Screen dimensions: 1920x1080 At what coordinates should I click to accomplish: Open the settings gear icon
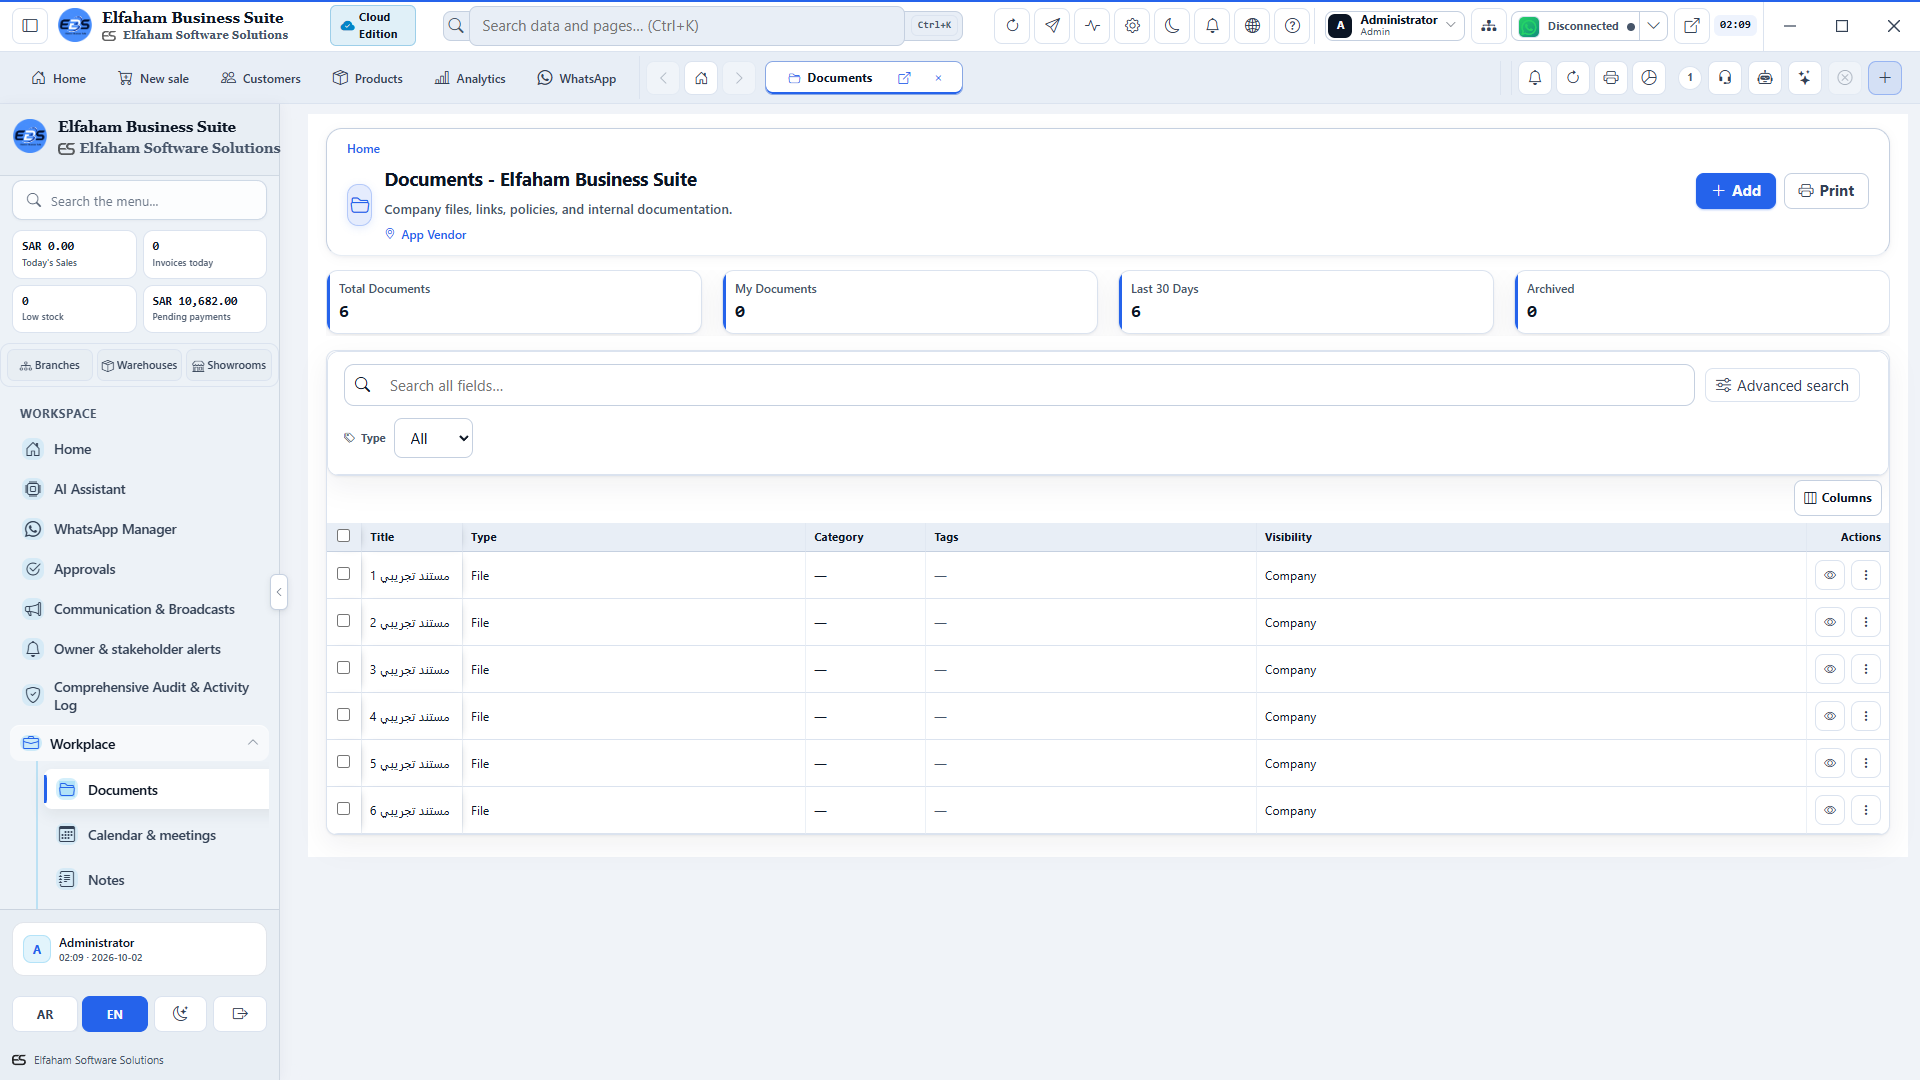1132,26
